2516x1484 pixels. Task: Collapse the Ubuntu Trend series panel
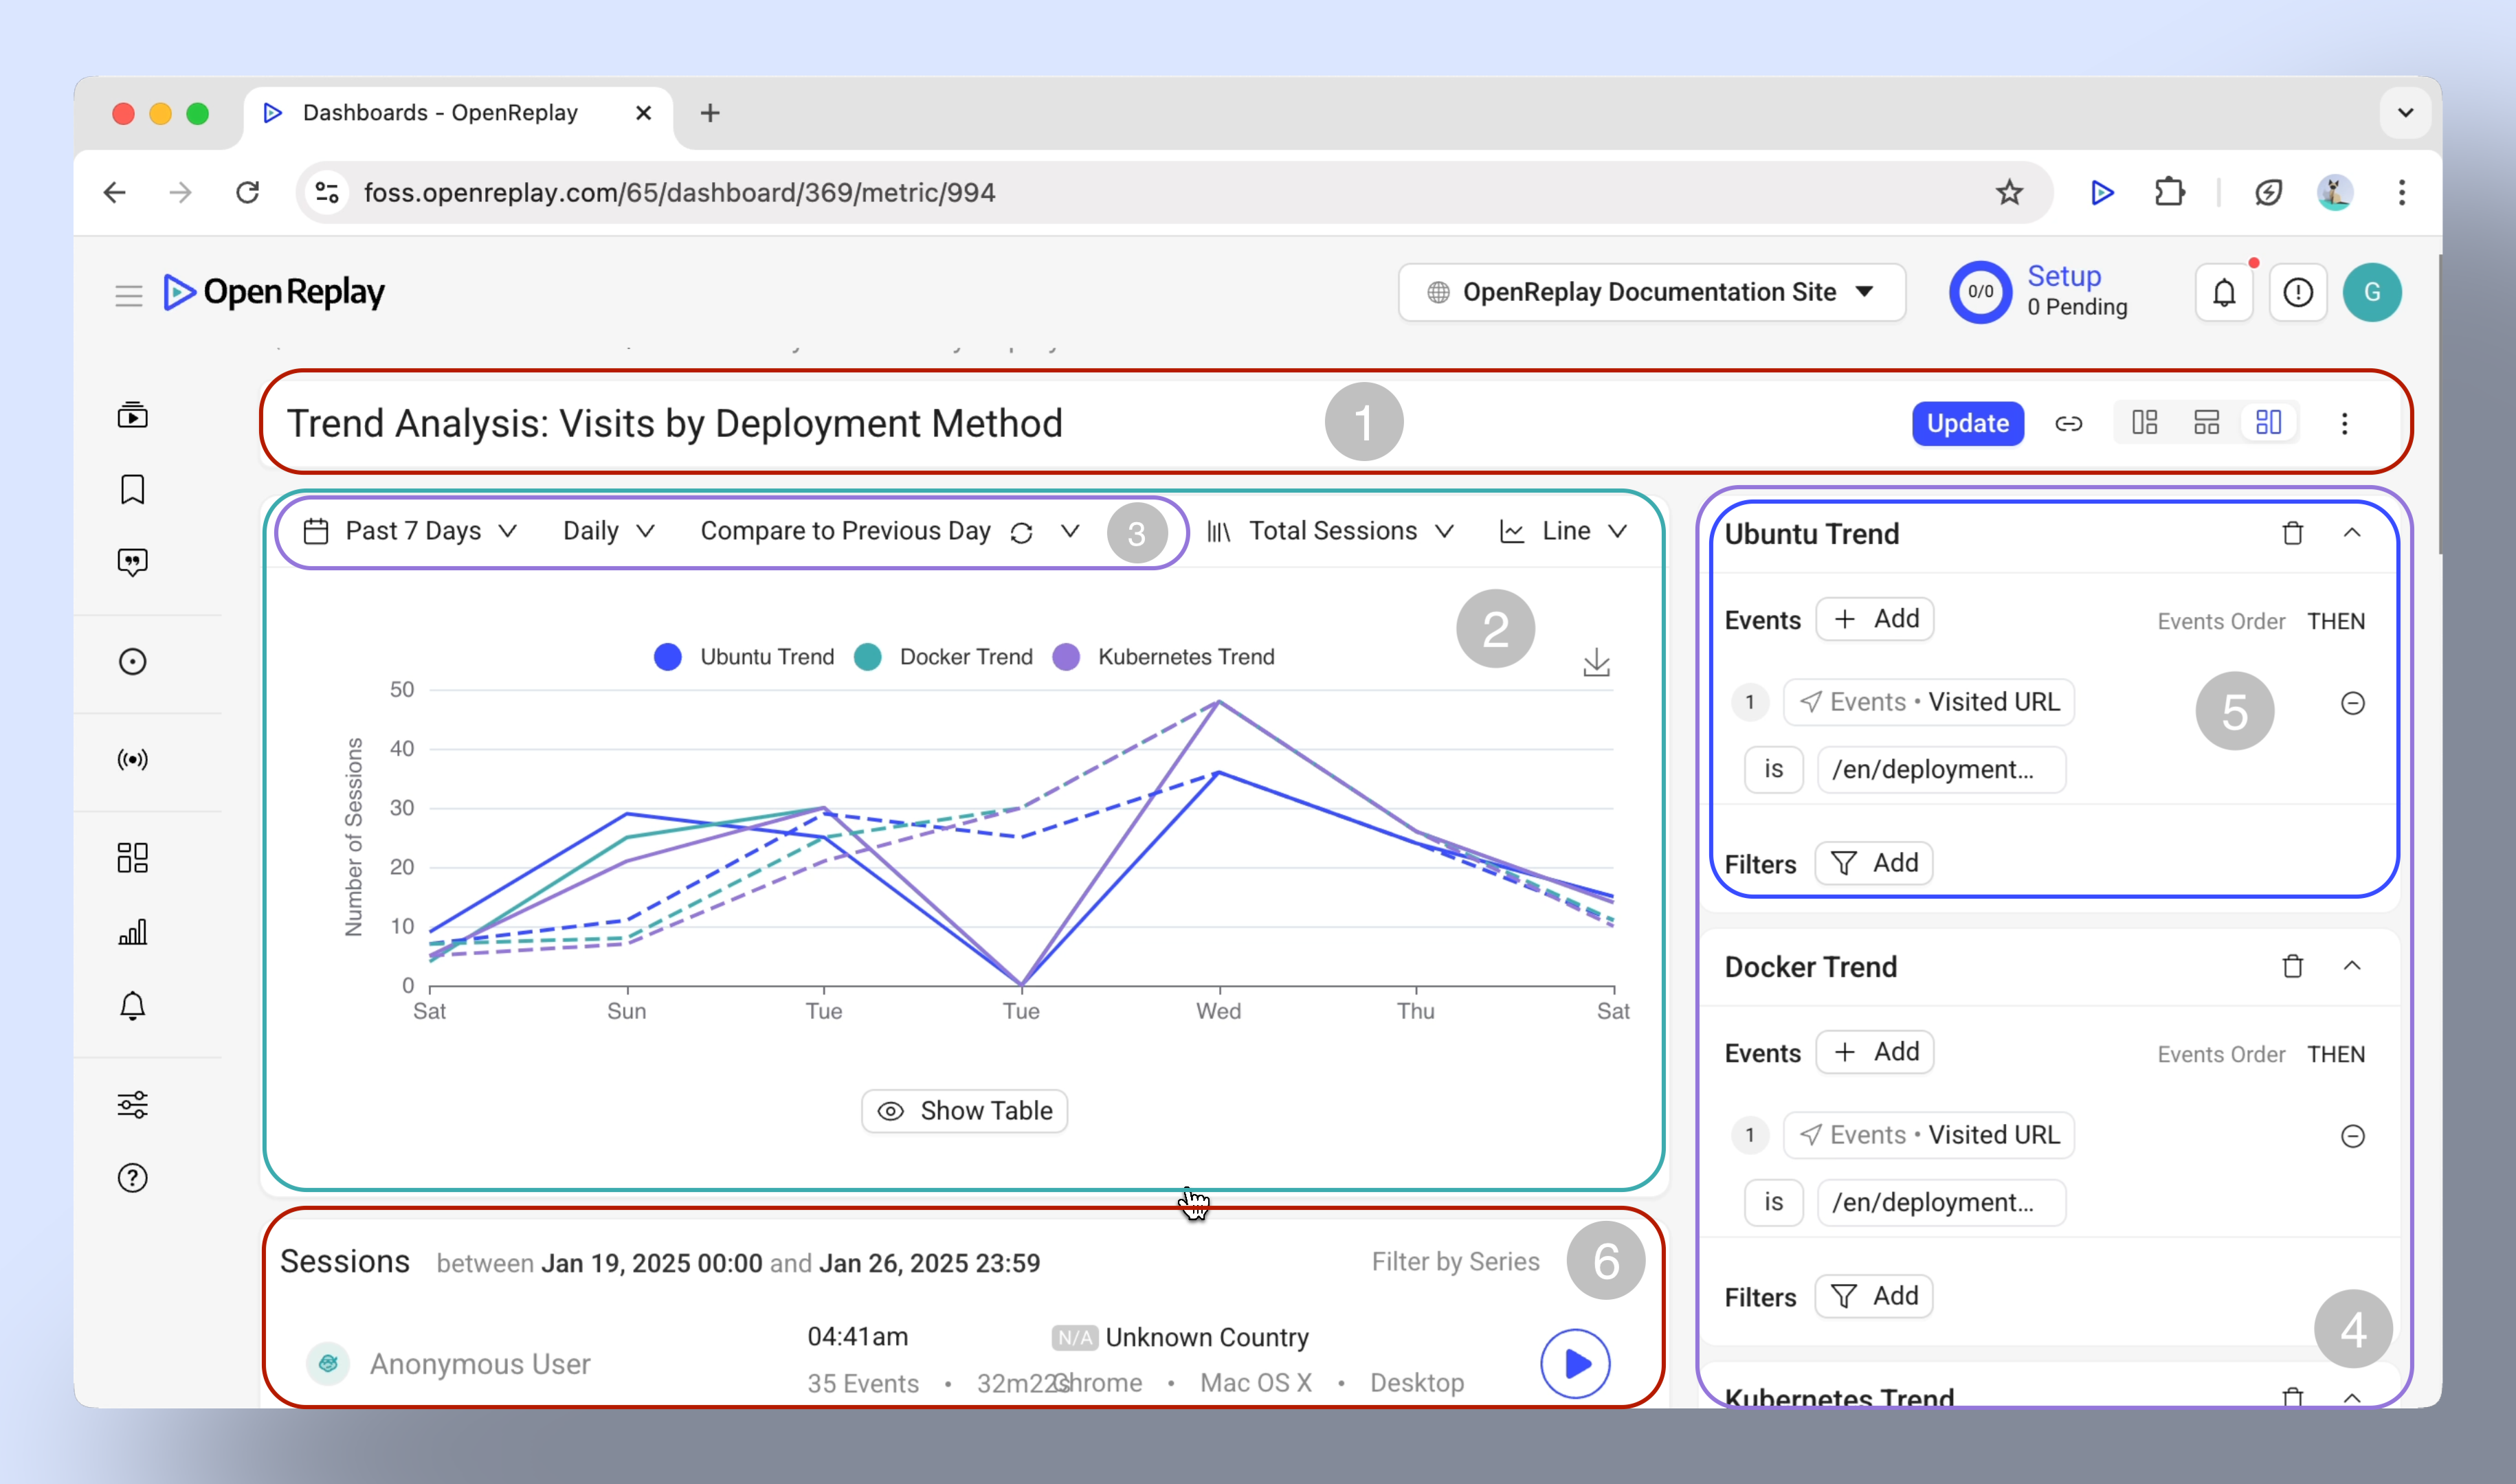(x=2351, y=532)
